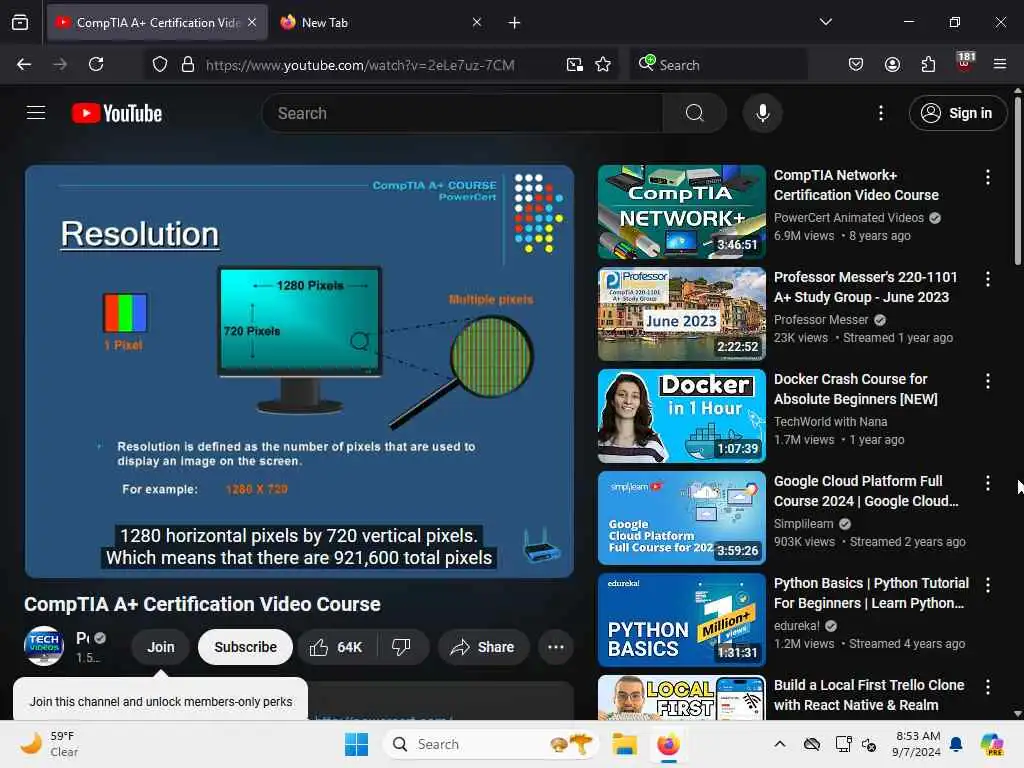Open Firefox account icon
Screen dimensions: 1024x768
(x=892, y=64)
